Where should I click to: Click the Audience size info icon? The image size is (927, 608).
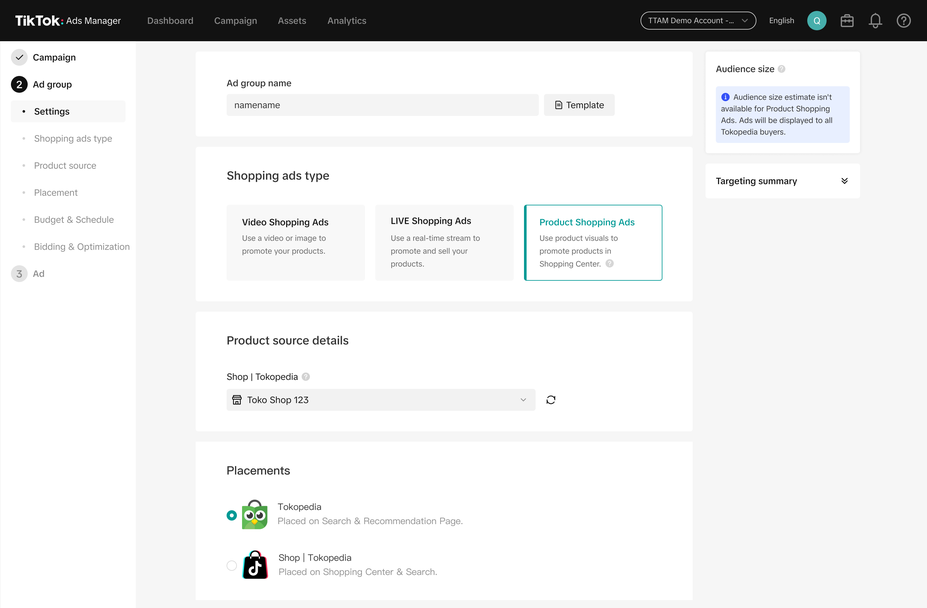click(782, 70)
